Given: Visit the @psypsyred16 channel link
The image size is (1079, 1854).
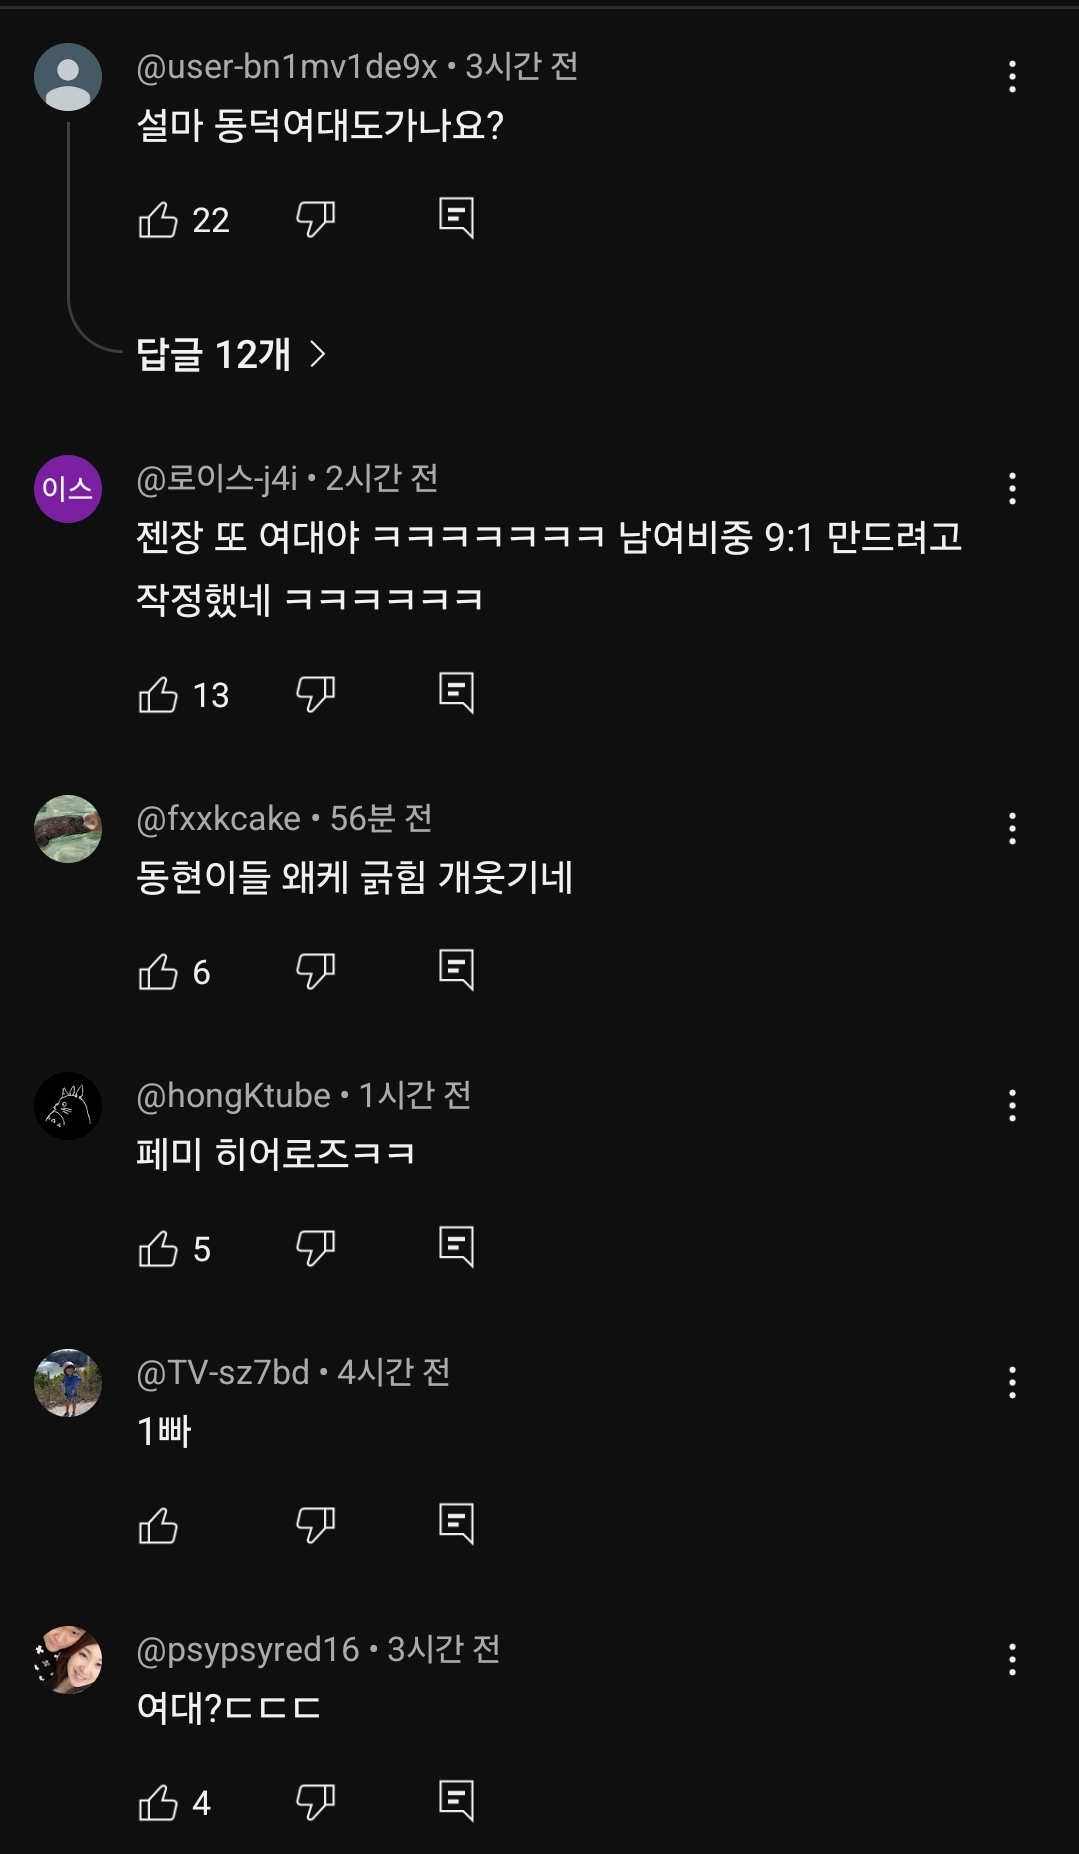Looking at the screenshot, I should coord(247,1650).
